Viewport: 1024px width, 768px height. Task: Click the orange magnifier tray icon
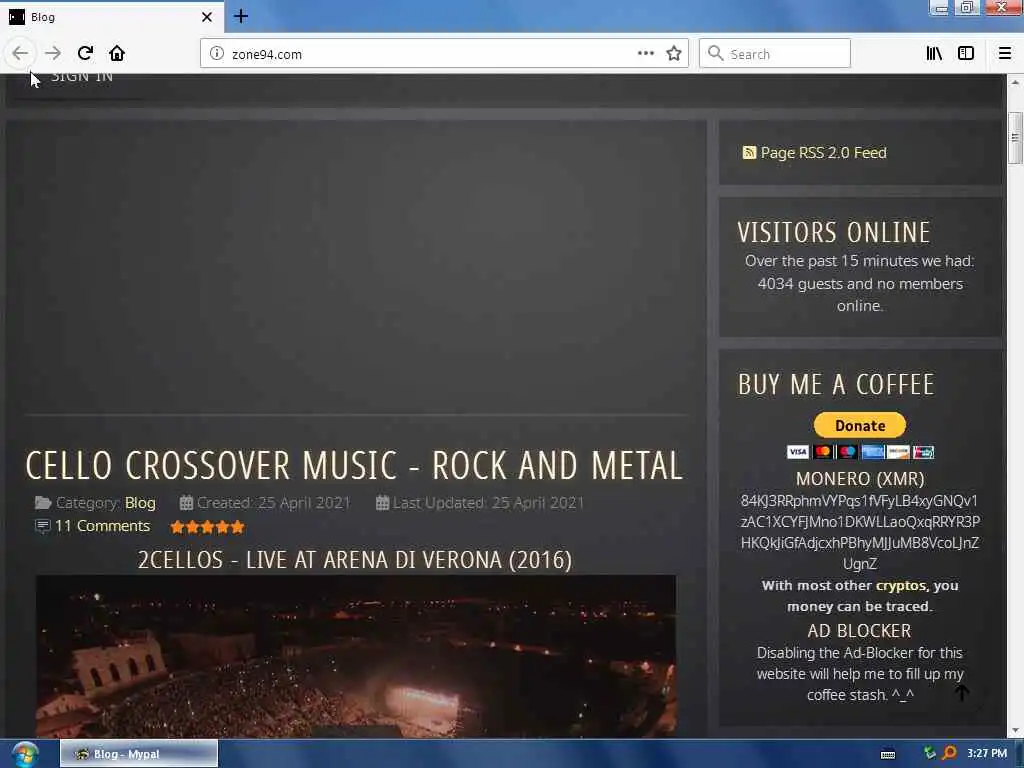tap(950, 753)
